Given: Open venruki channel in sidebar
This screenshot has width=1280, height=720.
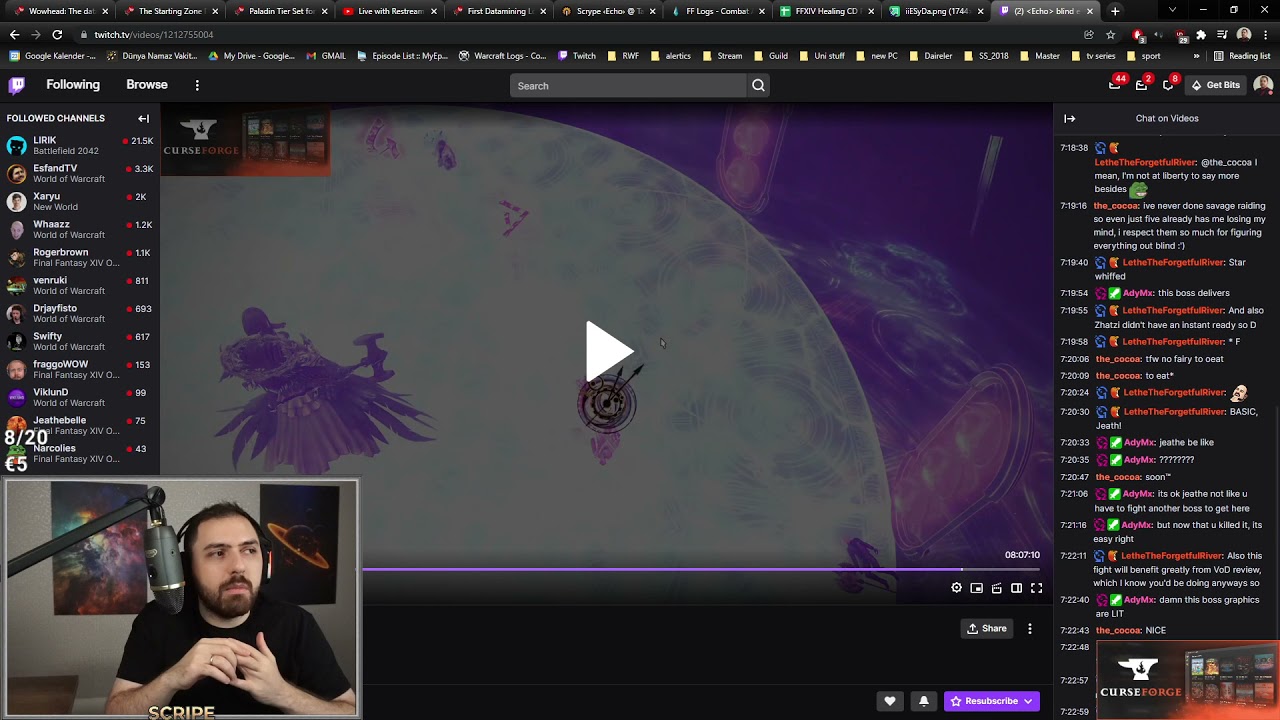Looking at the screenshot, I should tap(79, 286).
